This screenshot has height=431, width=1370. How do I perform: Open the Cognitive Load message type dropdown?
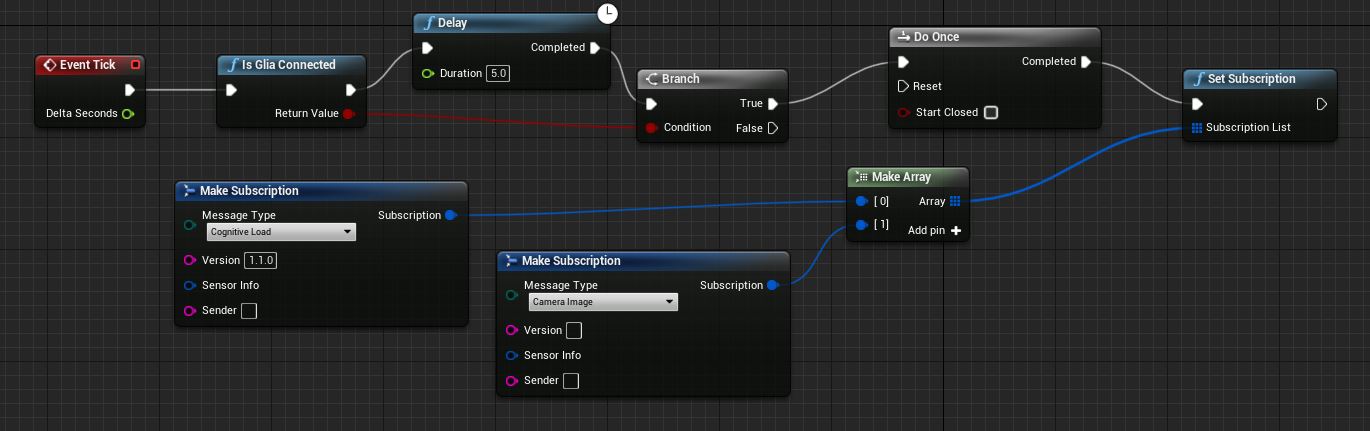[281, 232]
